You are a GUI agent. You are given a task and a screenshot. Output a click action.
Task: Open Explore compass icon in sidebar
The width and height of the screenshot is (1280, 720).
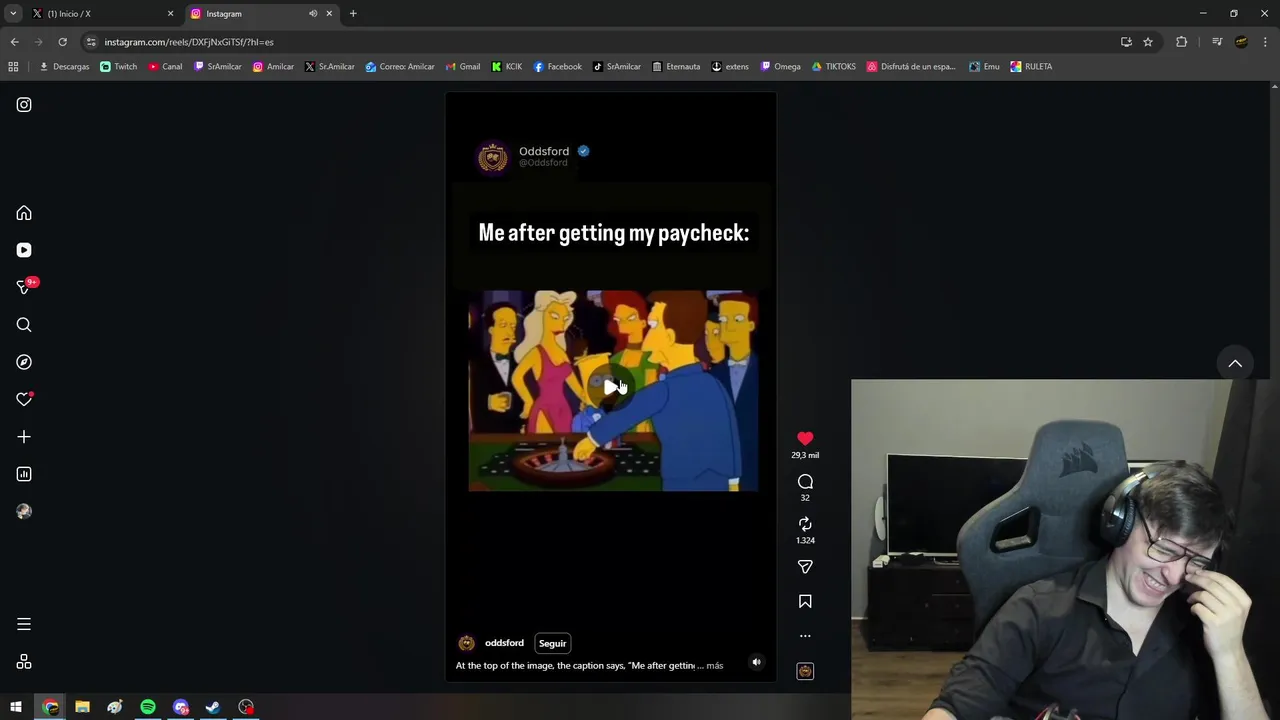click(24, 362)
